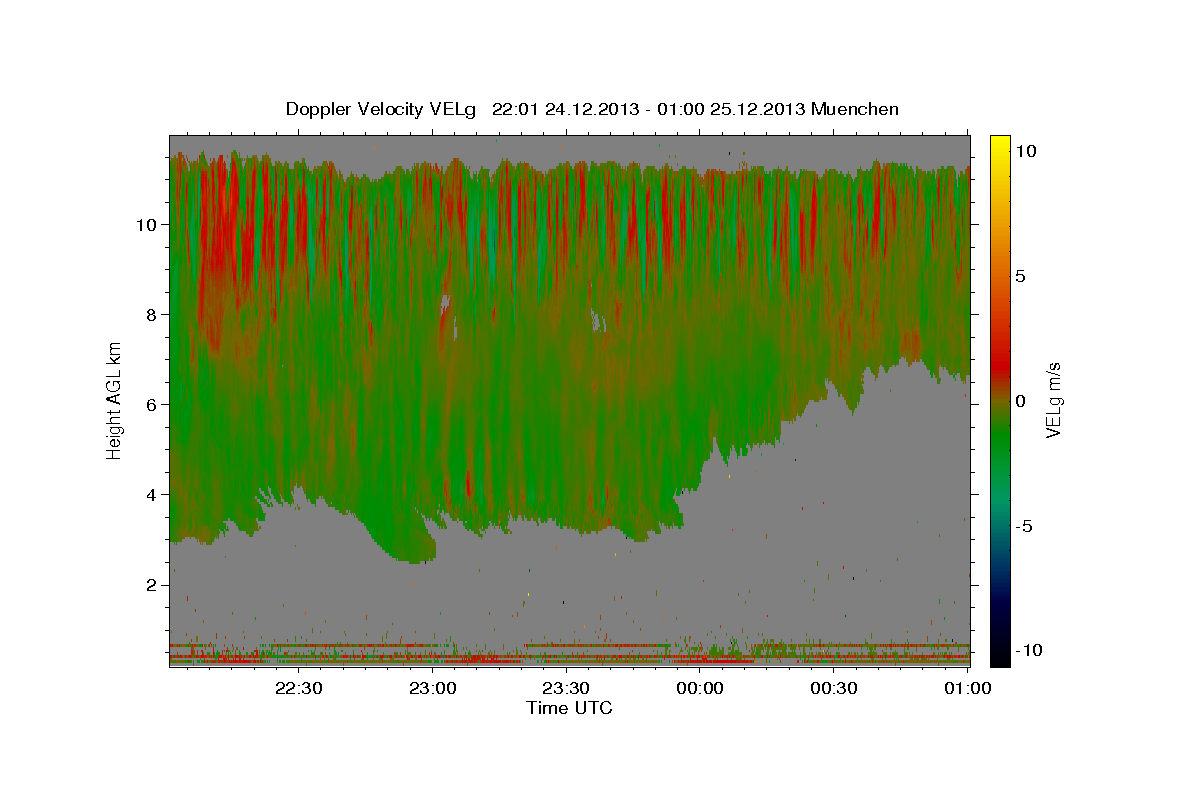This screenshot has height=800, width=1200.
Task: Click the colorbar value 5
Action: (x=1021, y=276)
